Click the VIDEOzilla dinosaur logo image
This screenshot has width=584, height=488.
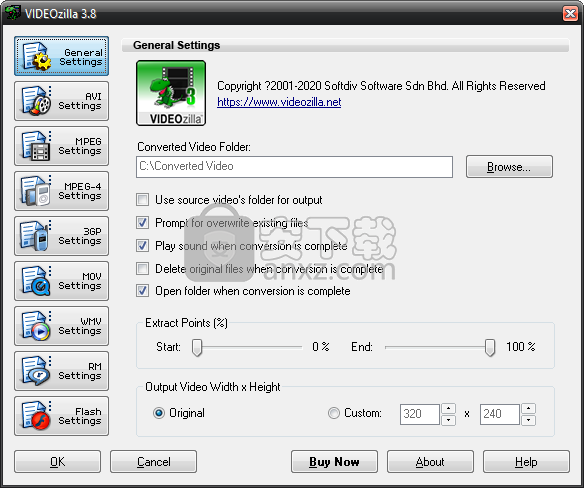171,93
